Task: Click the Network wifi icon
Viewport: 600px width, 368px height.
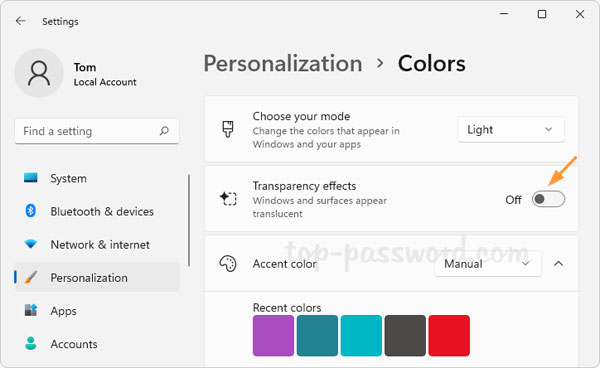Action: click(x=31, y=244)
